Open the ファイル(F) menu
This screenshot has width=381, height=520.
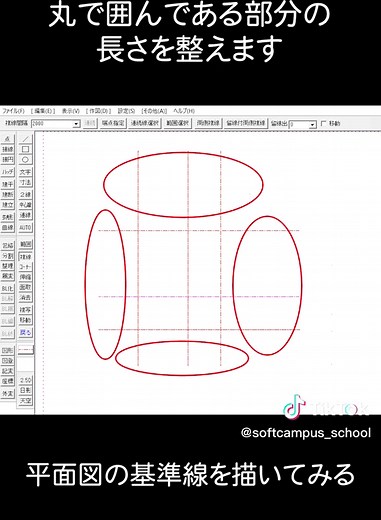[13, 111]
